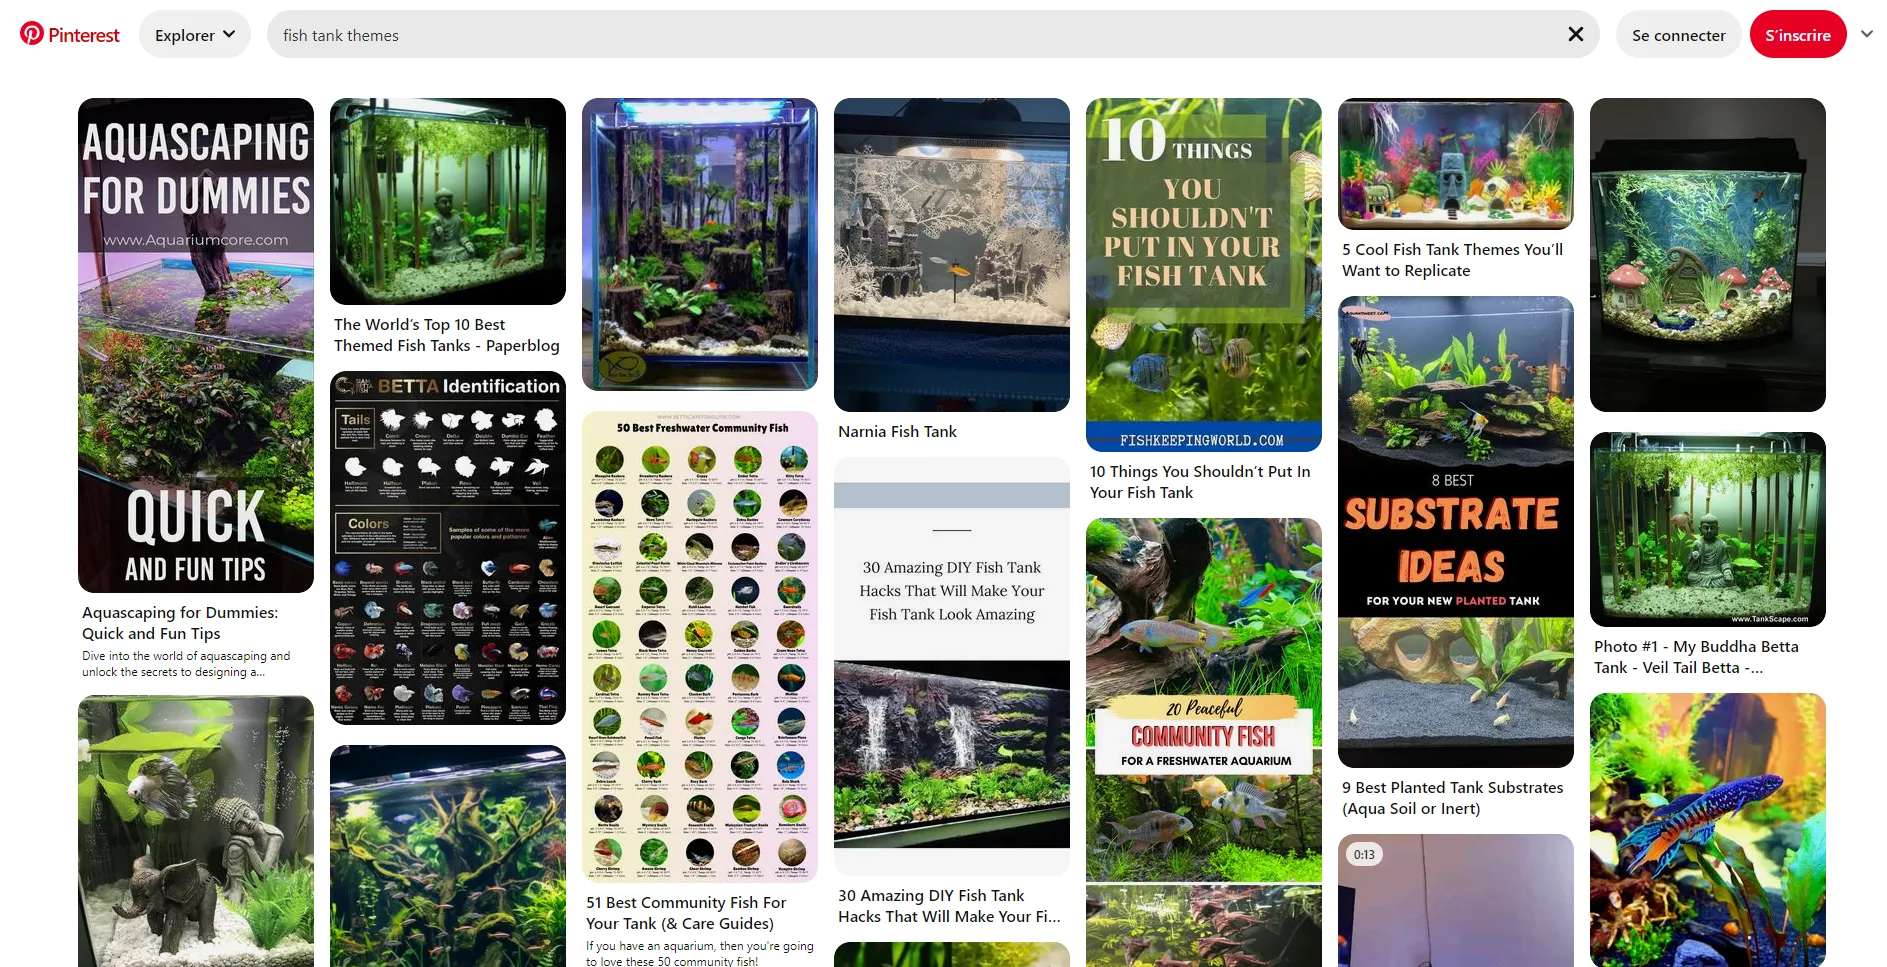
Task: Open the 8 Best Substrate Ideas pin image
Action: click(x=1456, y=532)
